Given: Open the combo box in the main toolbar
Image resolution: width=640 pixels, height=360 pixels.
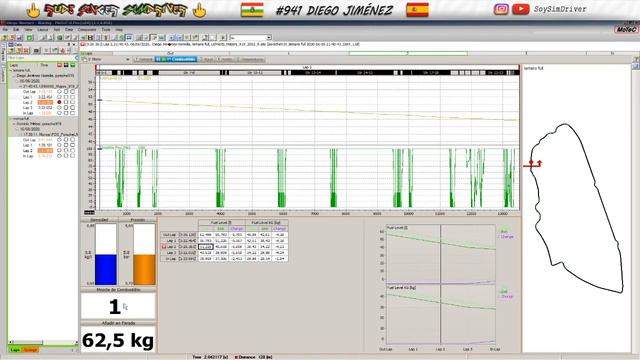Looking at the screenshot, I should tap(251, 38).
